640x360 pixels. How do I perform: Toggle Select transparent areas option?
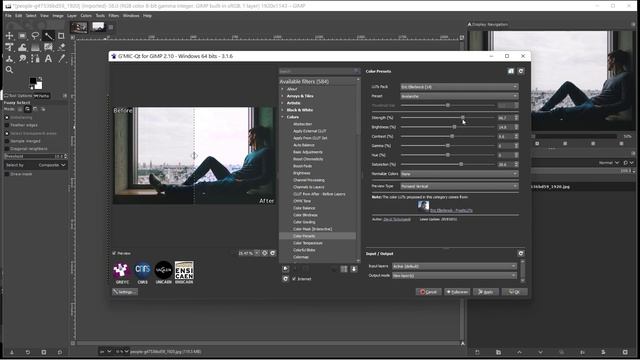click(x=7, y=133)
